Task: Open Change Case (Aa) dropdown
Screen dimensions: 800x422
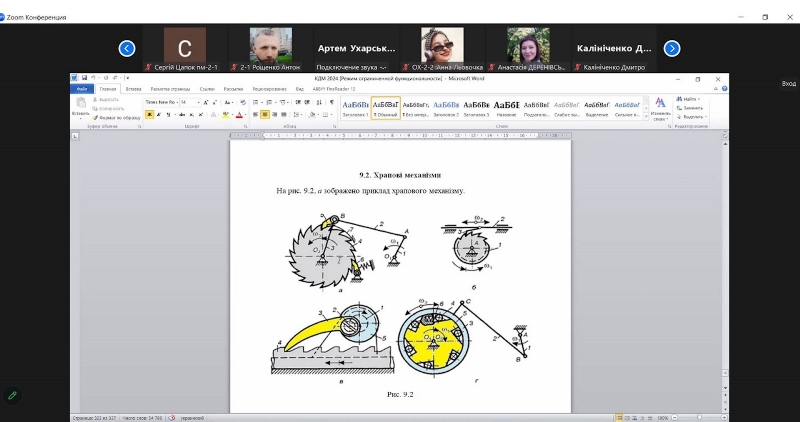Action: (229, 103)
